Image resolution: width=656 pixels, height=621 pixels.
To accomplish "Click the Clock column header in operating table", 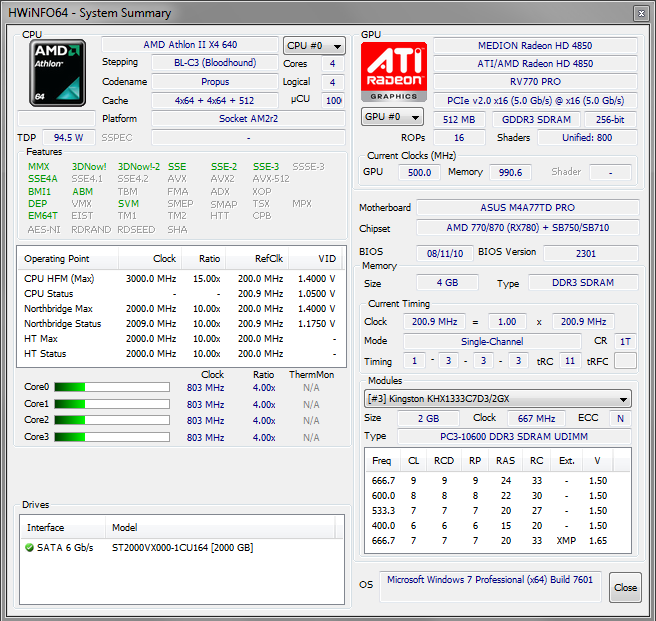I will 150,259.
